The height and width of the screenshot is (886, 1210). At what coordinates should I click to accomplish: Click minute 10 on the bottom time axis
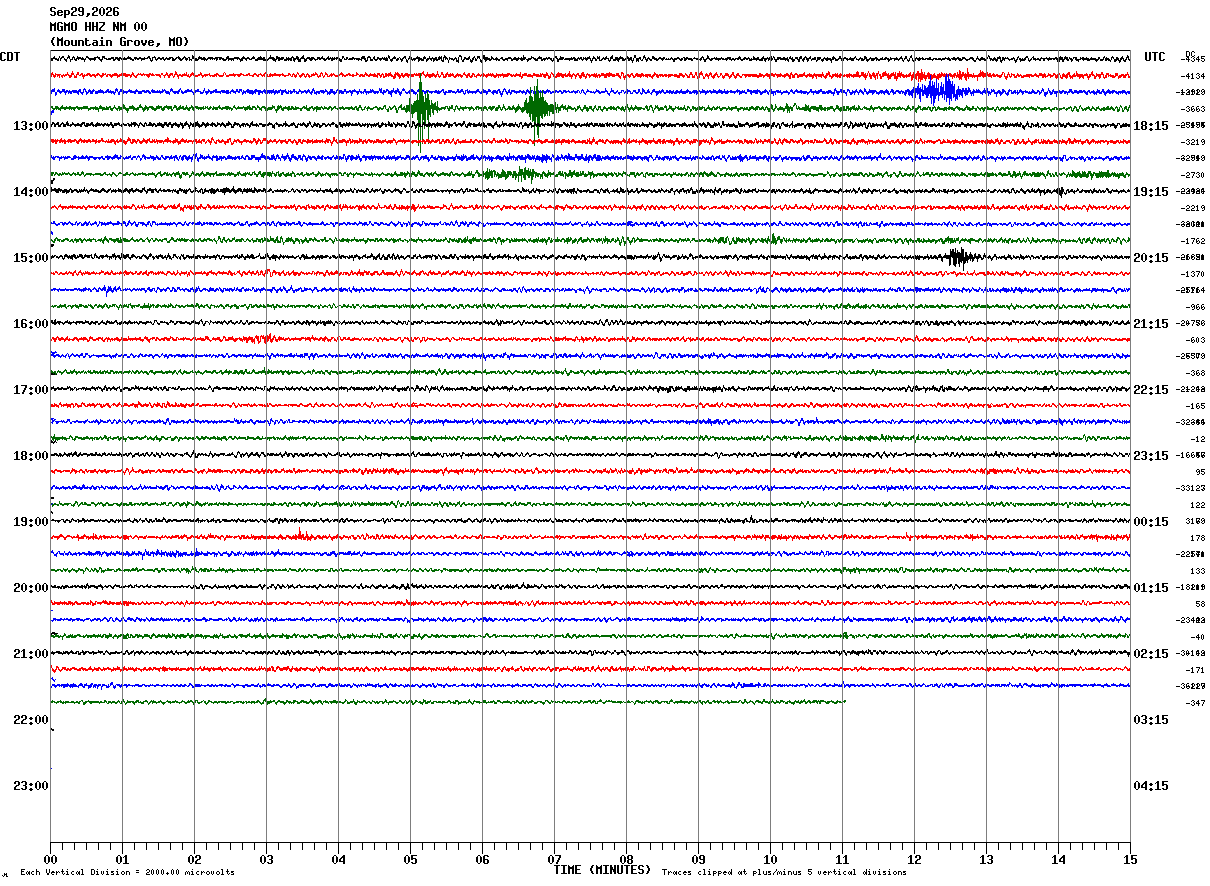pyautogui.click(x=770, y=859)
